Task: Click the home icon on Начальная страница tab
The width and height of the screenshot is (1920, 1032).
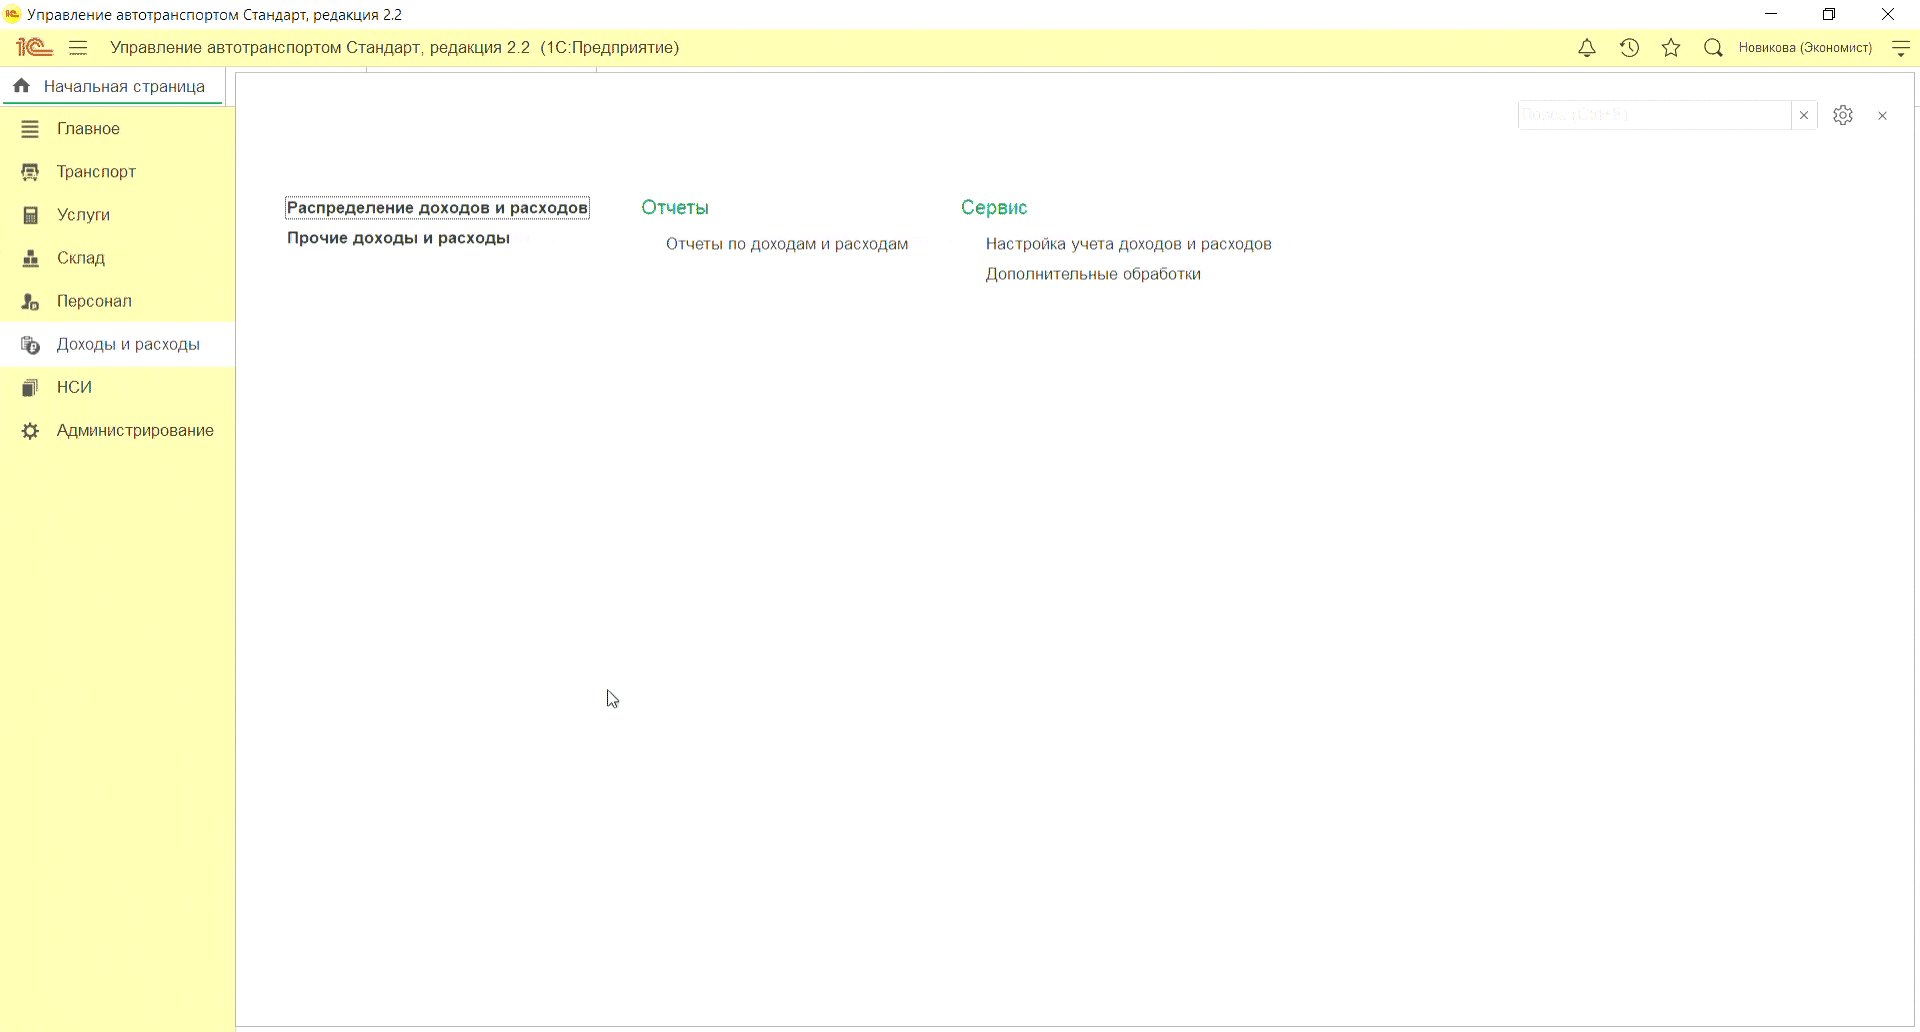Action: click(21, 86)
